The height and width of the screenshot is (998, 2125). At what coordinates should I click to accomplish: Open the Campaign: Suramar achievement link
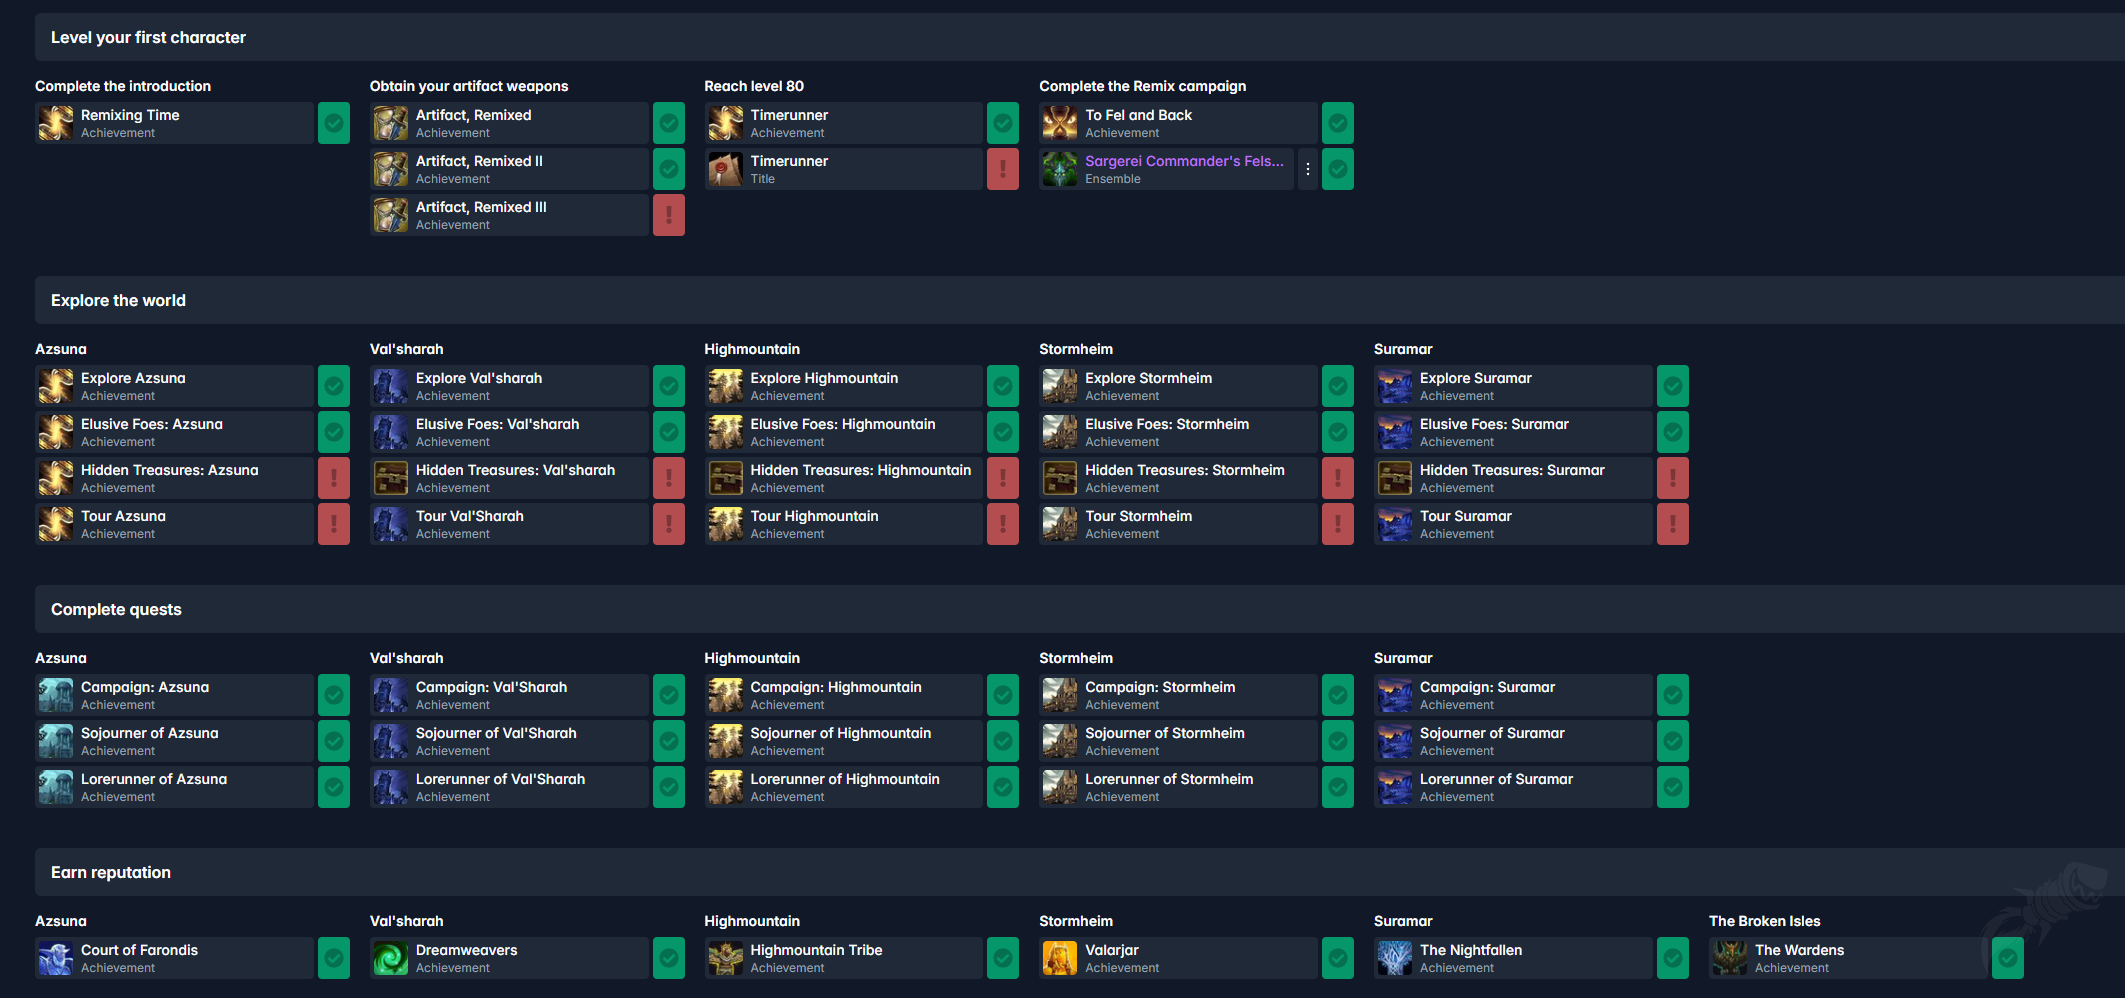tap(1486, 687)
